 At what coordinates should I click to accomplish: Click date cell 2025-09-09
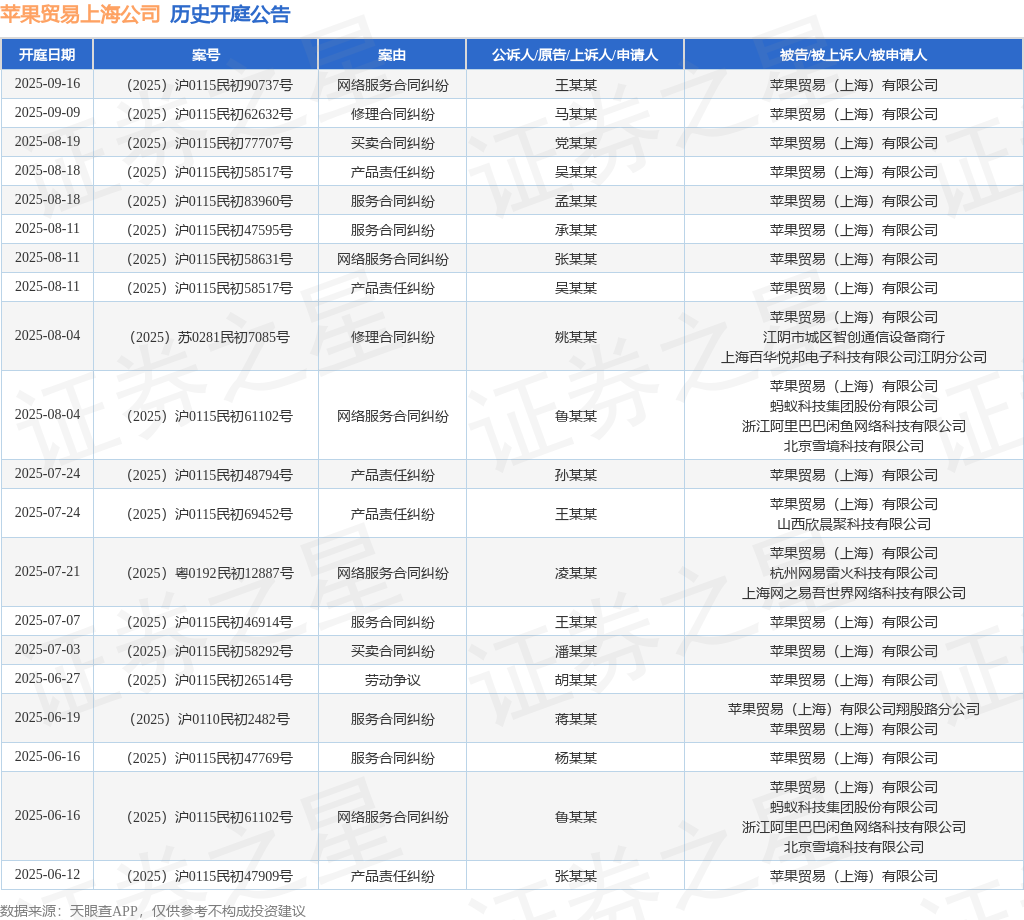[x=47, y=112]
